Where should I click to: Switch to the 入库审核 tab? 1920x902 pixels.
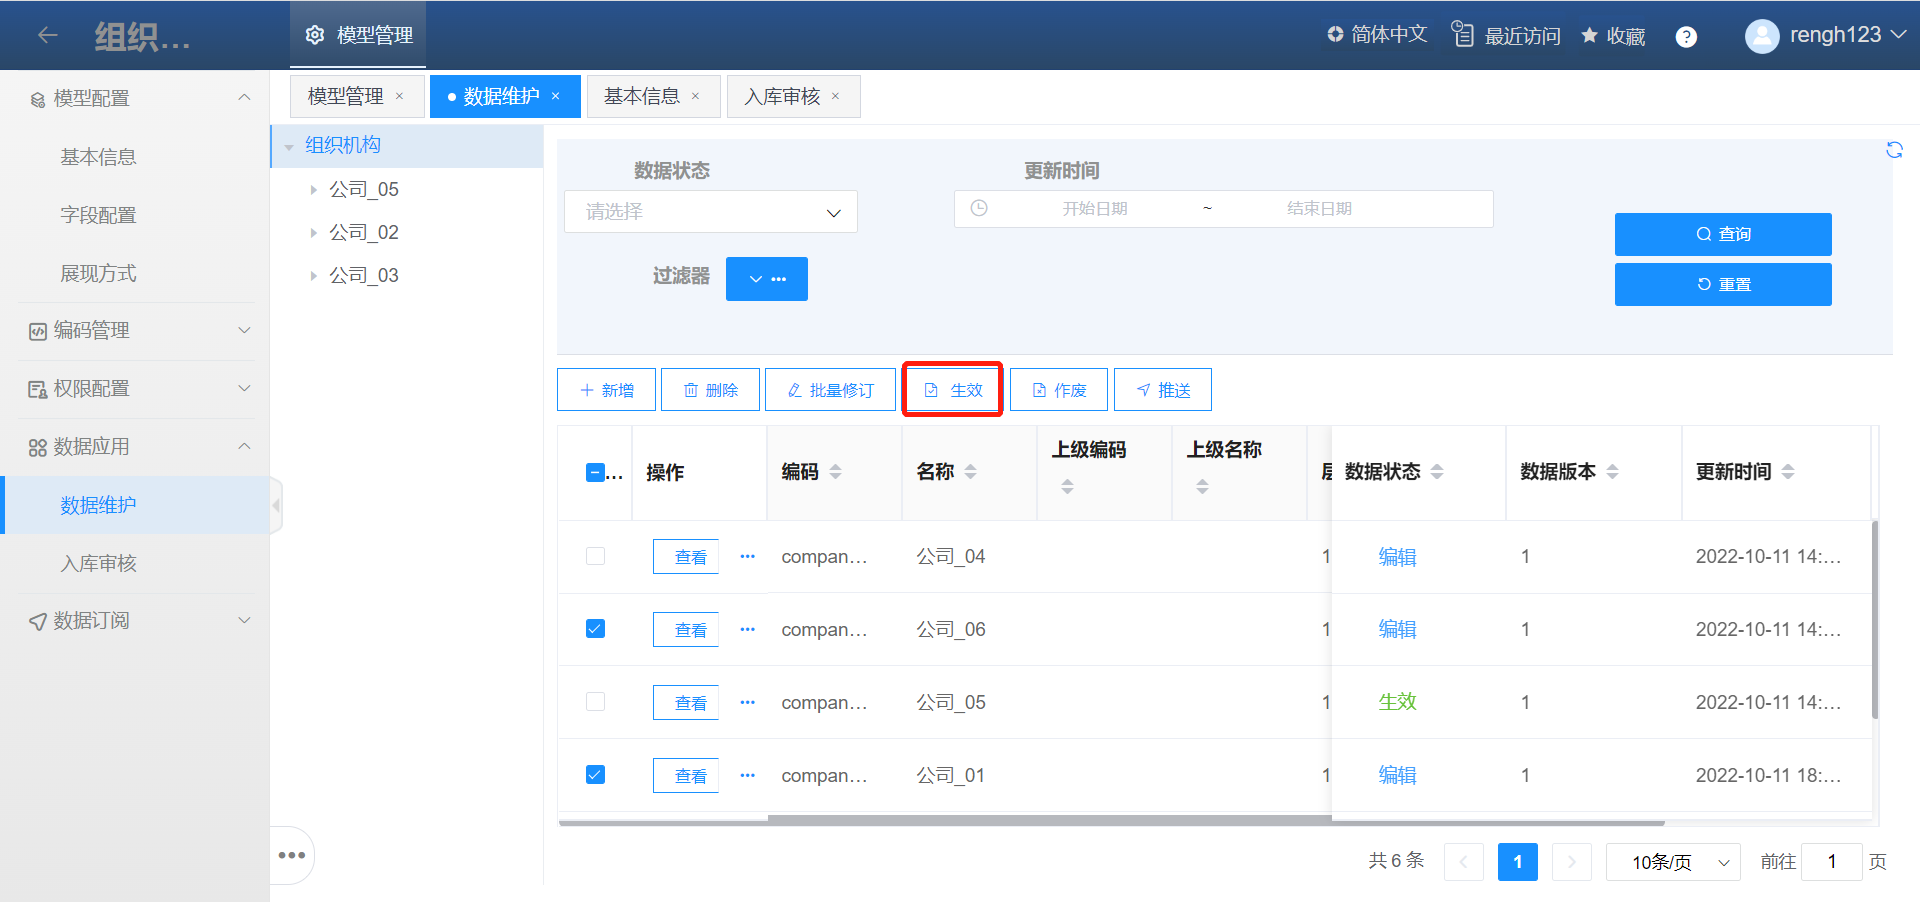[782, 97]
